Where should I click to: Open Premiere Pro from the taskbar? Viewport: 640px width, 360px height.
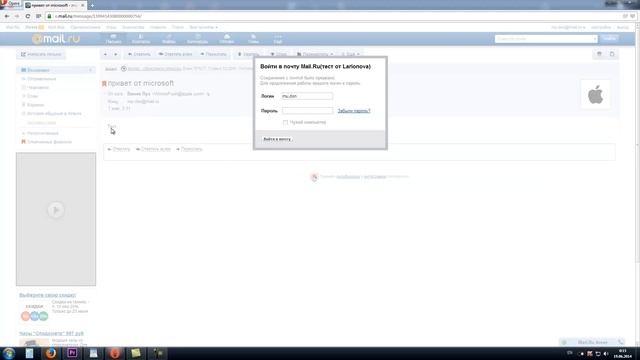(x=72, y=353)
